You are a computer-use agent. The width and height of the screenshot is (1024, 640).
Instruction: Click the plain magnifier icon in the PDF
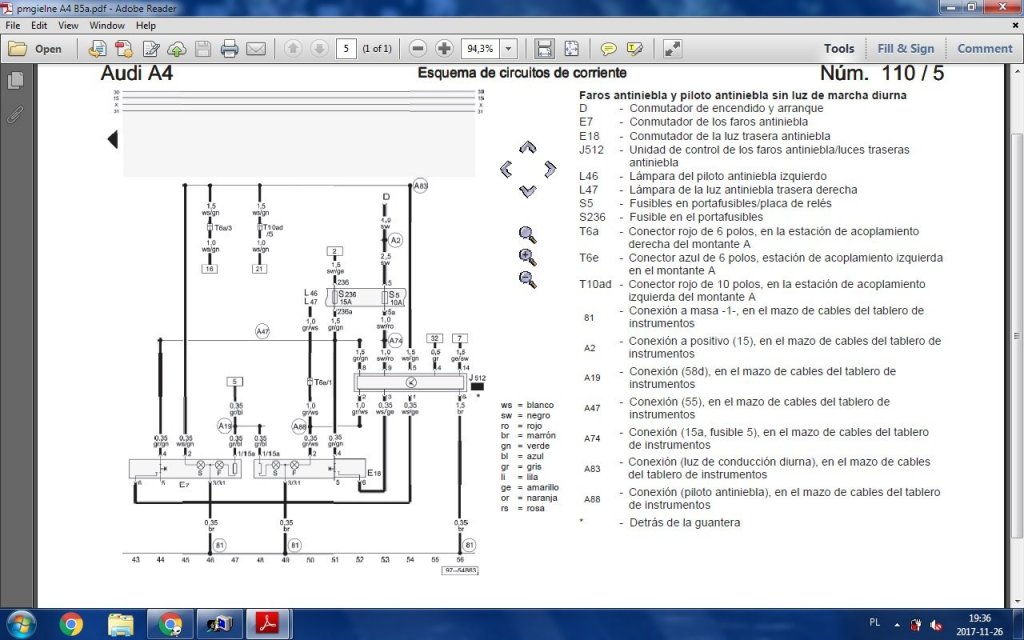[x=528, y=234]
